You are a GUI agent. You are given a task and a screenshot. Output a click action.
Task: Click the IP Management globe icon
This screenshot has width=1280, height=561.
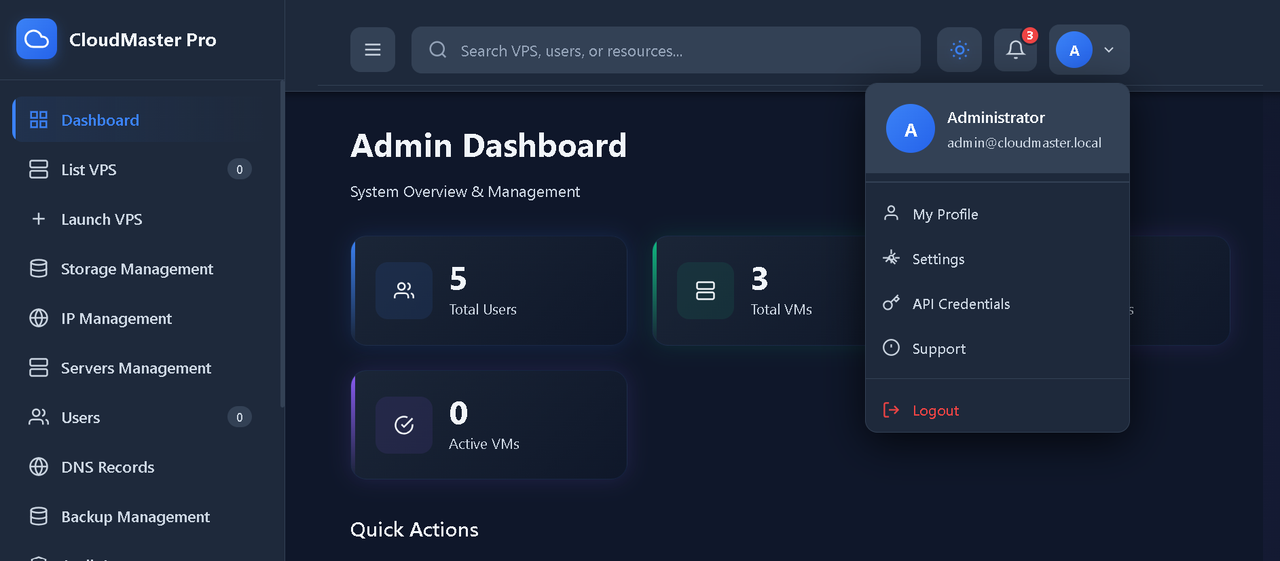click(x=39, y=318)
